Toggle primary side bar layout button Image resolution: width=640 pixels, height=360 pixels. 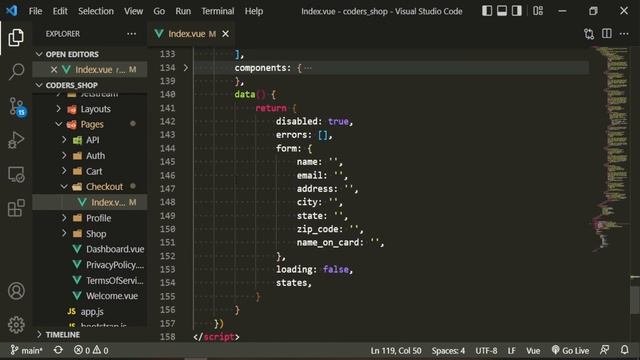pyautogui.click(x=487, y=11)
